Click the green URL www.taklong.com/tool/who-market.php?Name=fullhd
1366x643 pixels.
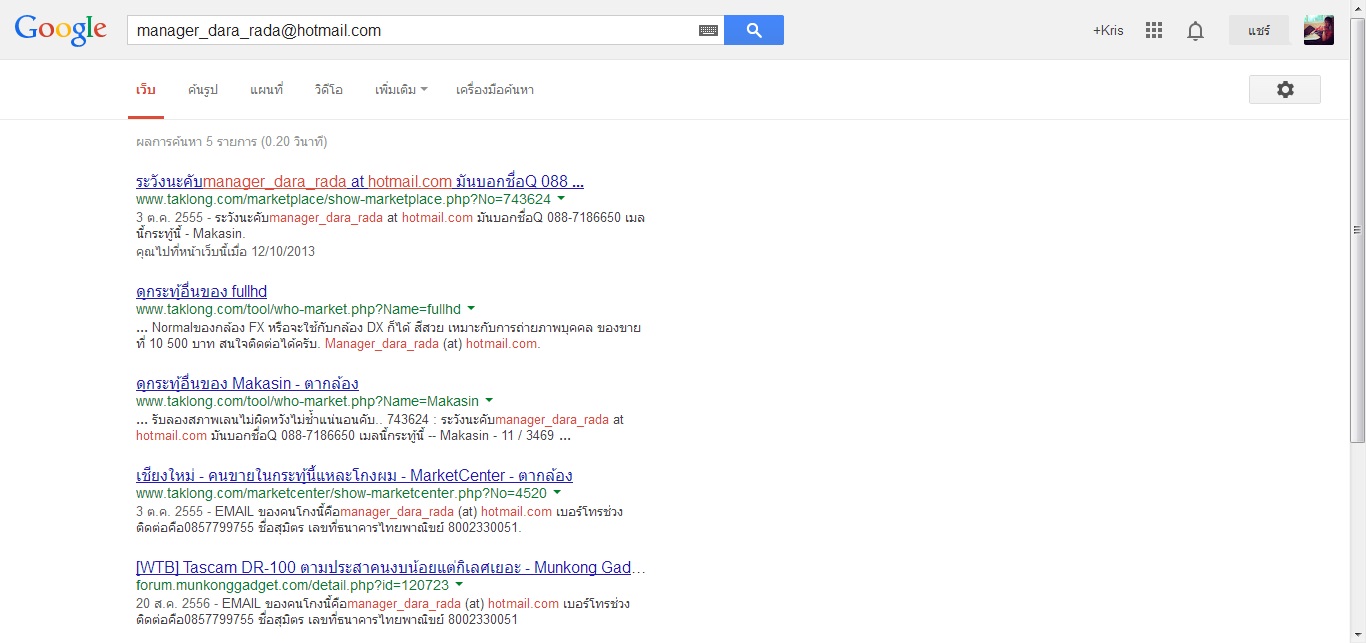[x=298, y=309]
